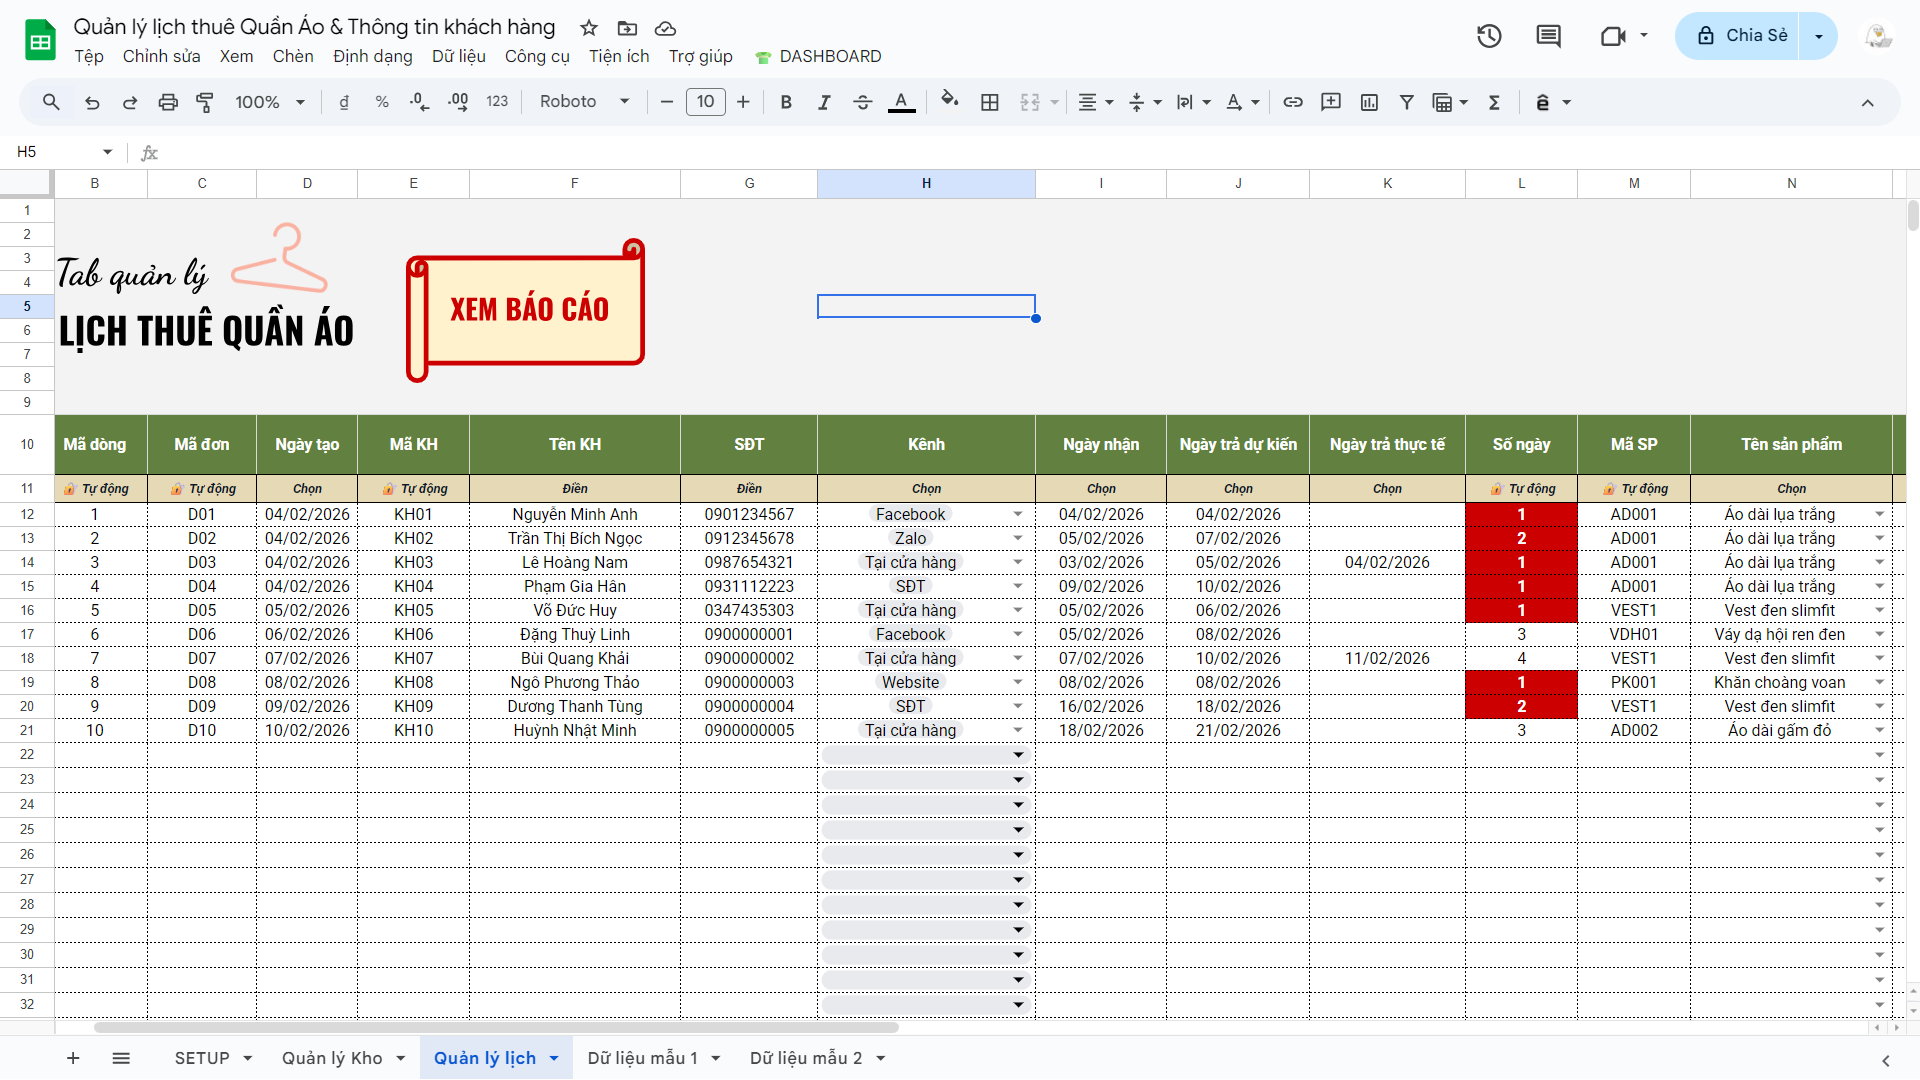Open the Roboto font dropdown
Viewport: 1920px width, 1080px height.
click(584, 102)
